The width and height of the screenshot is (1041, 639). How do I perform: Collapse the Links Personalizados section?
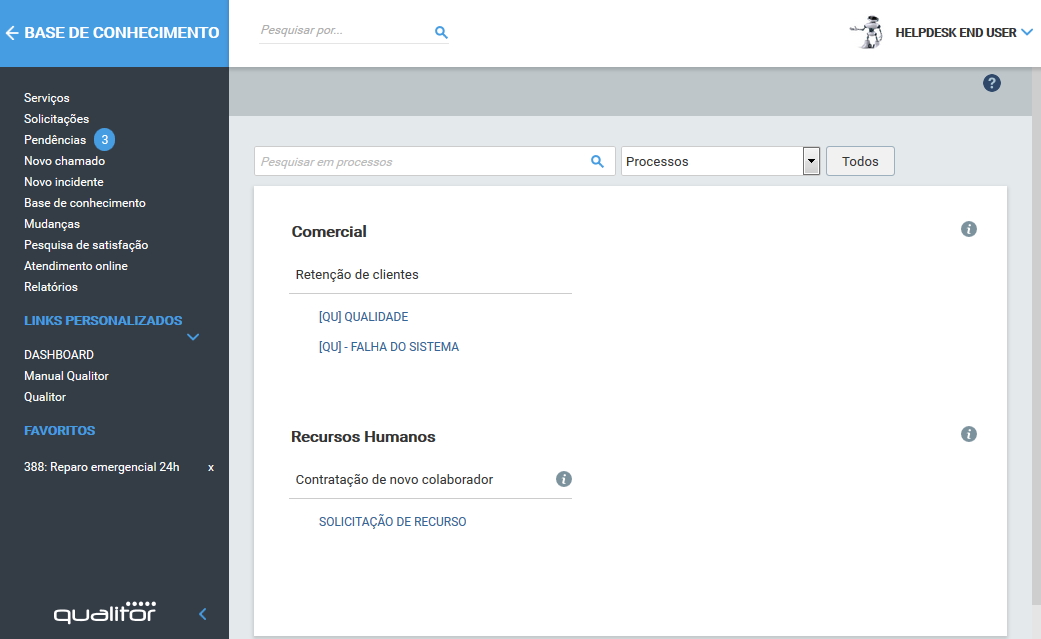pyautogui.click(x=193, y=337)
